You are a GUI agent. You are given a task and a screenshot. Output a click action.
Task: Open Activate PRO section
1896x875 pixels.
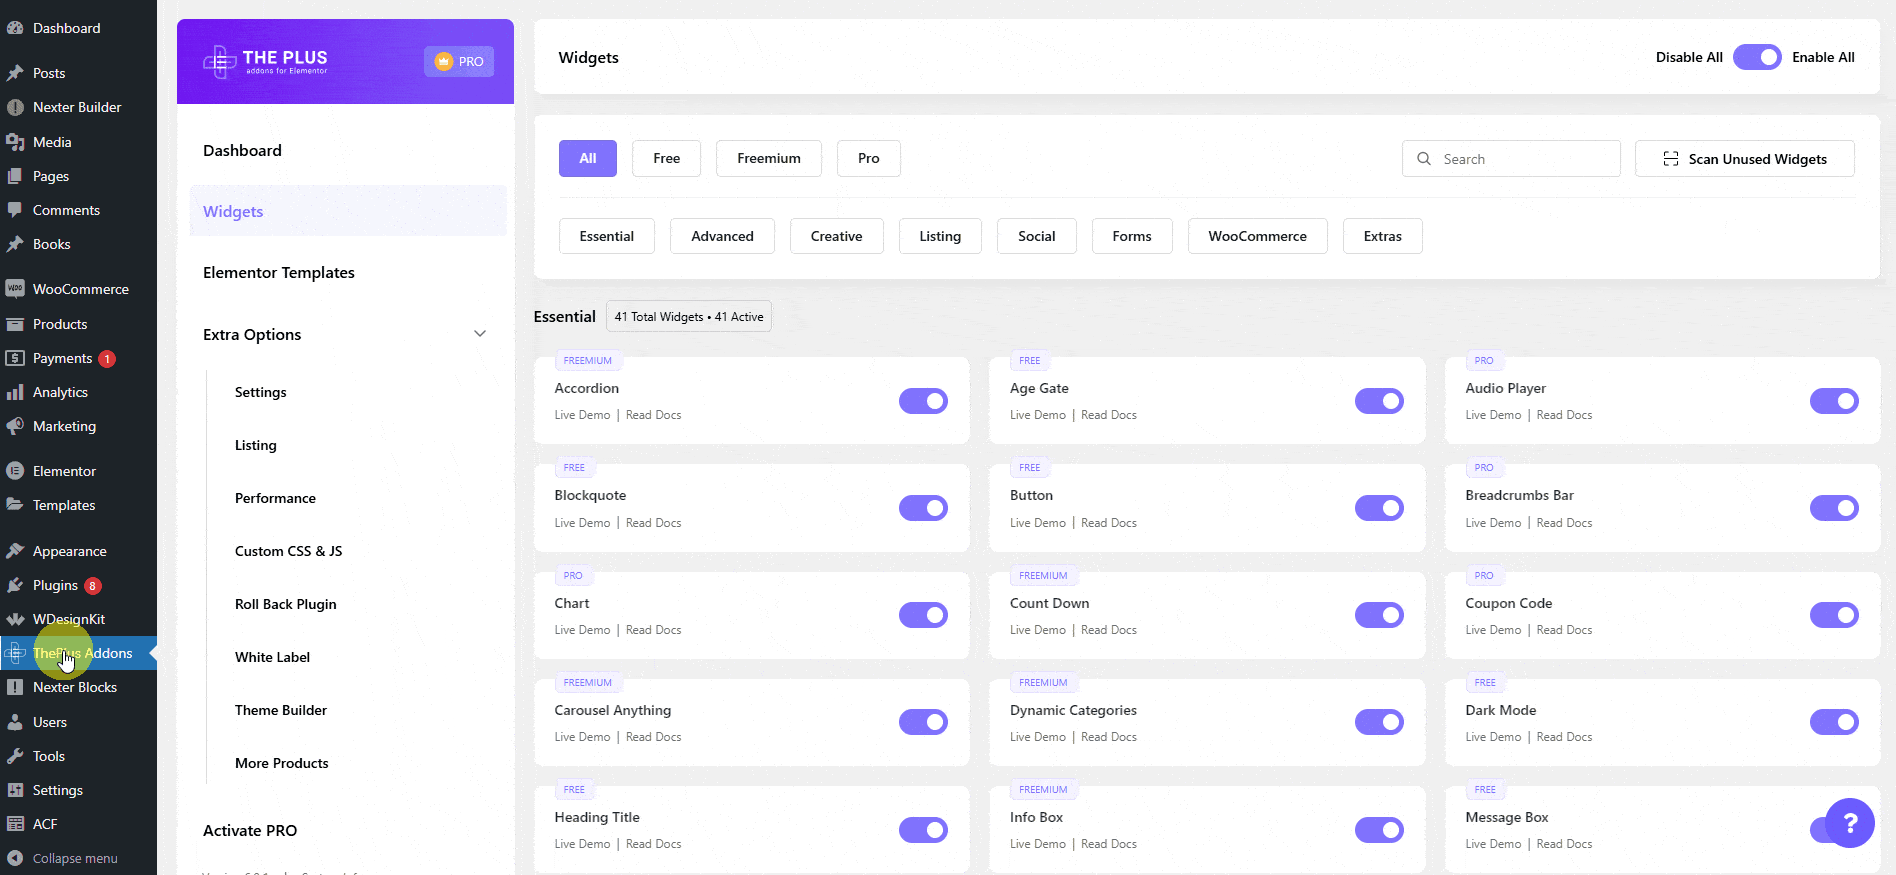[x=250, y=830]
